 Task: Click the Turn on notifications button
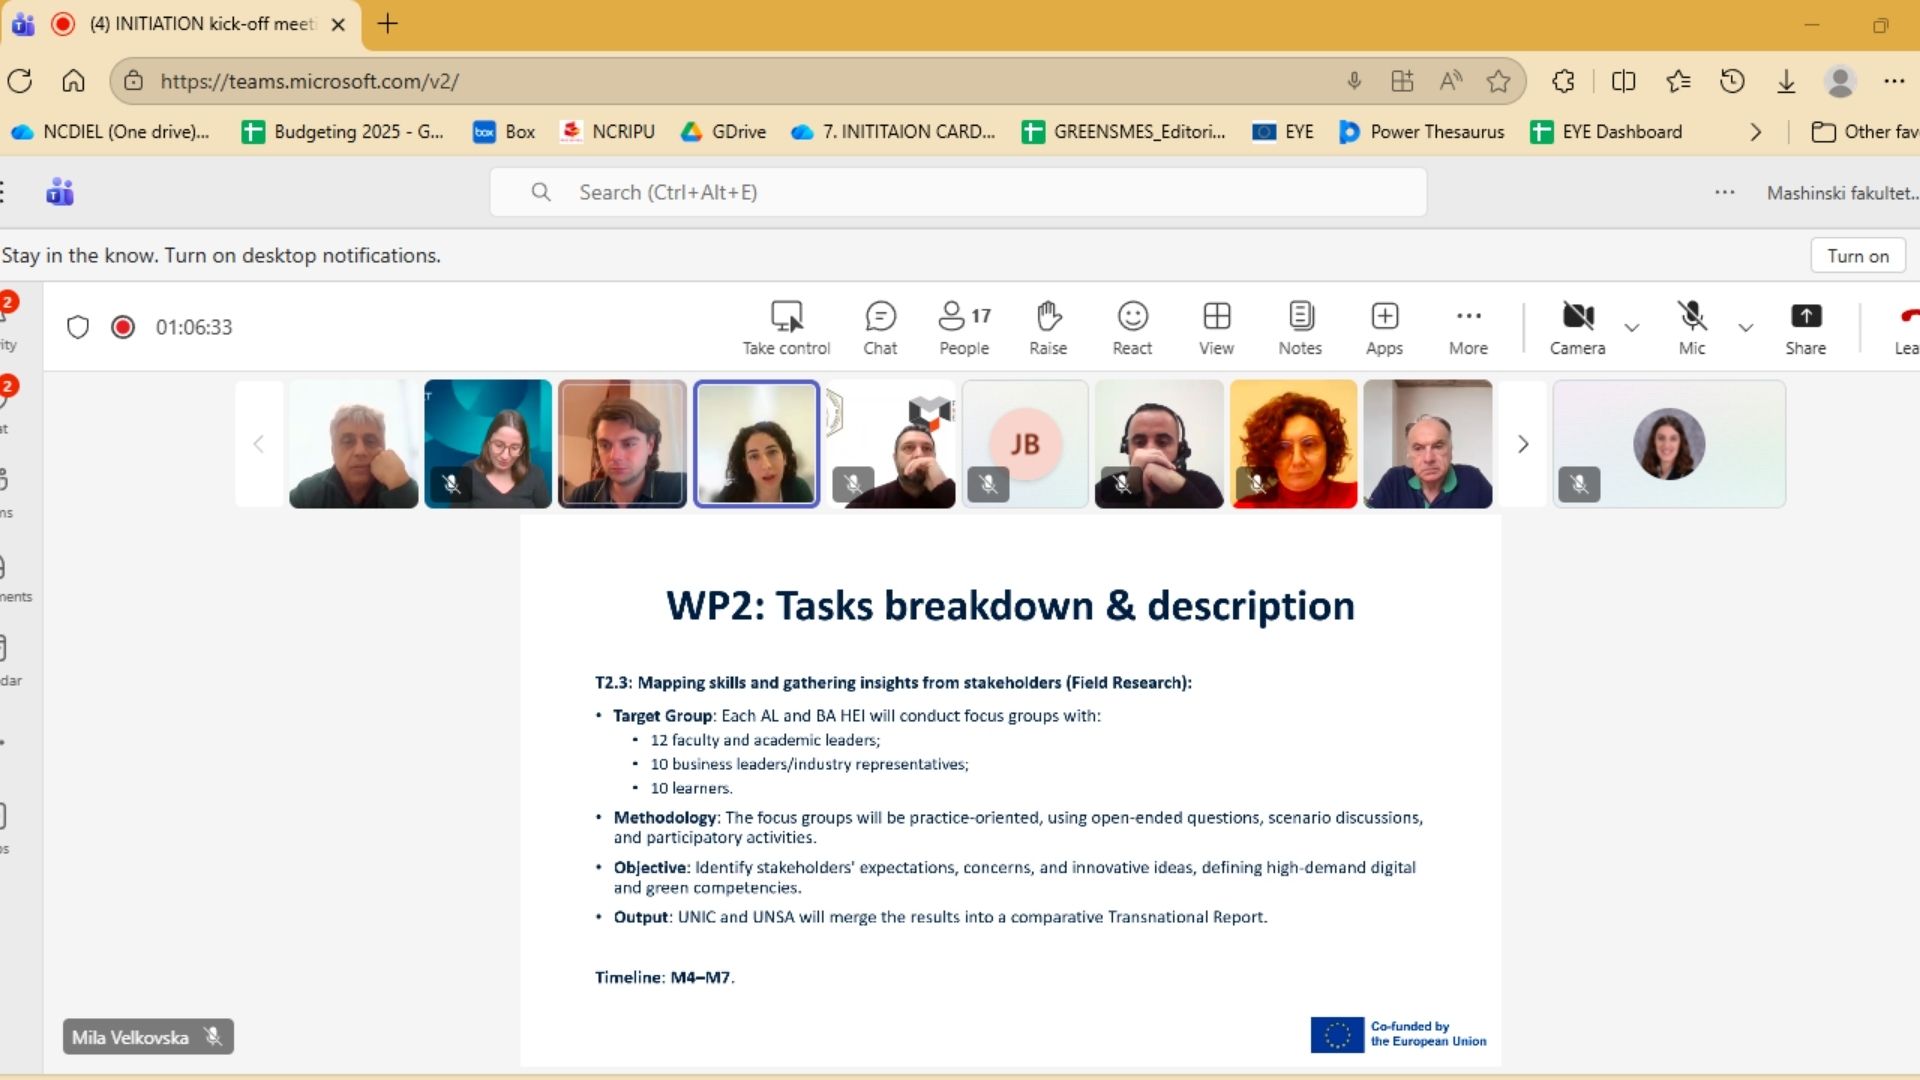[x=1857, y=256]
